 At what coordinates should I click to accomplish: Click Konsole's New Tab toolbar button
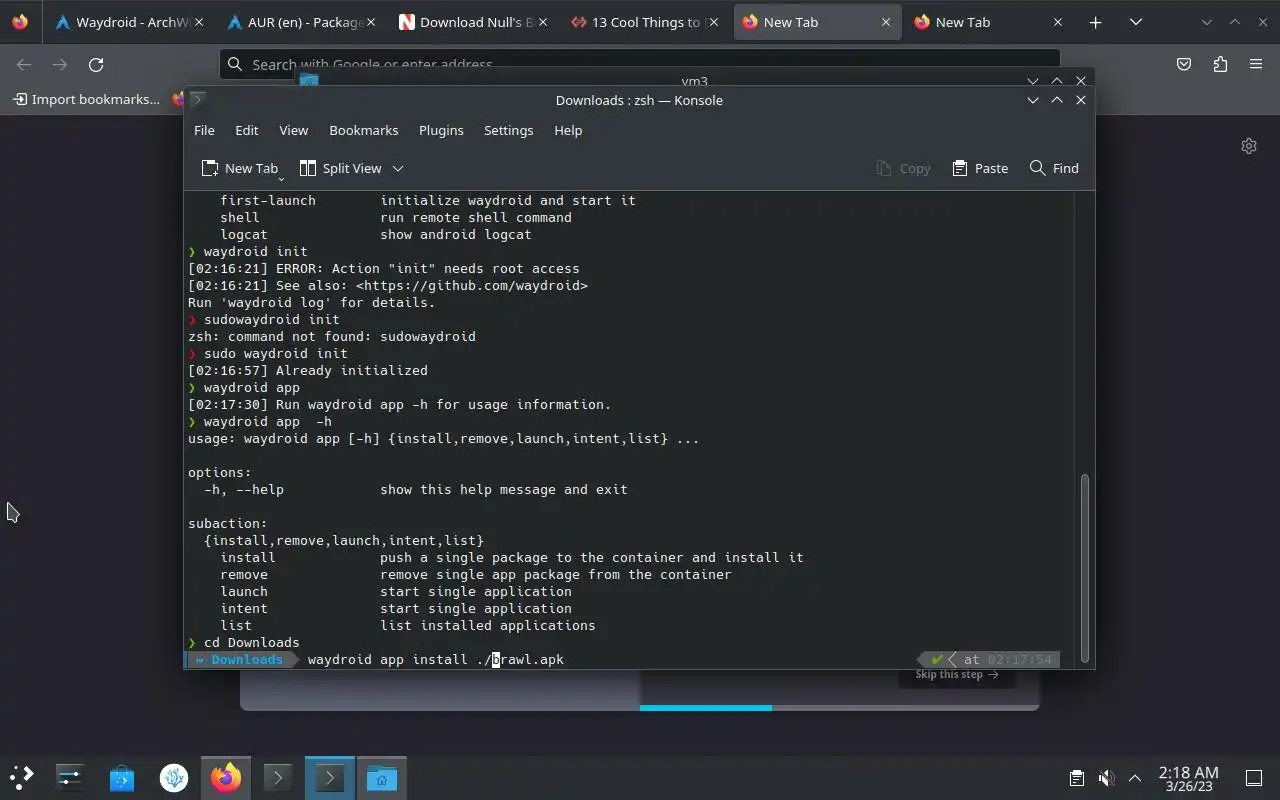tap(239, 168)
